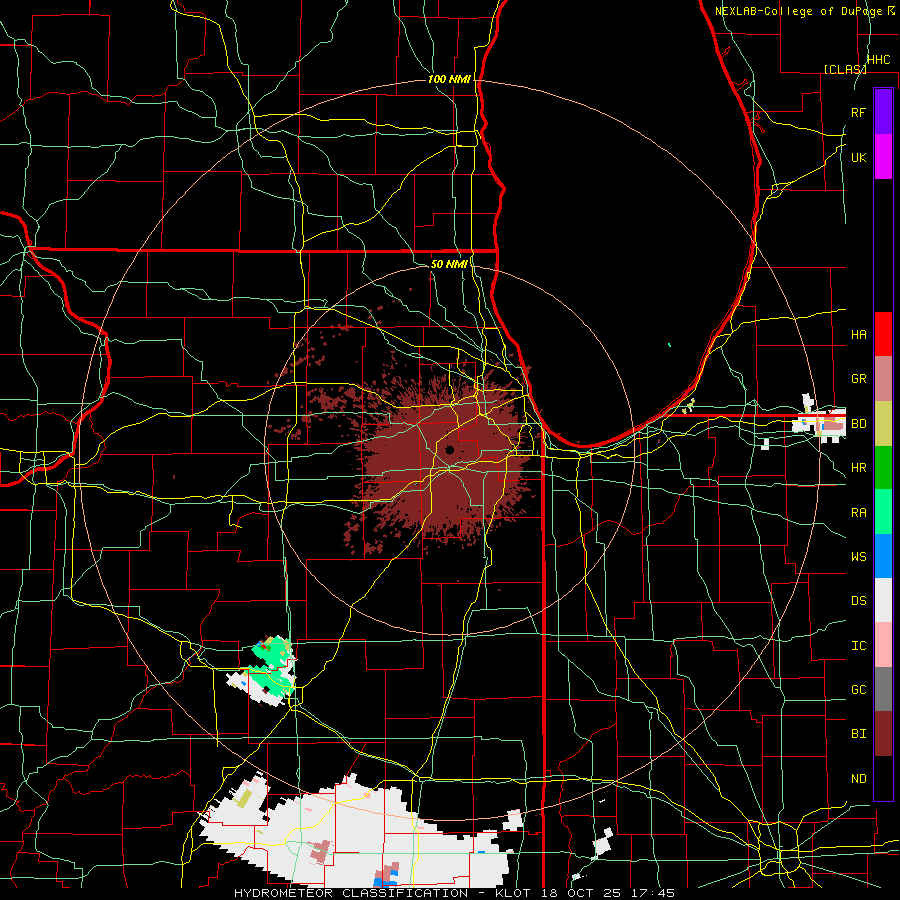900x900 pixels.
Task: Click the DS legend label
Action: (x=858, y=601)
